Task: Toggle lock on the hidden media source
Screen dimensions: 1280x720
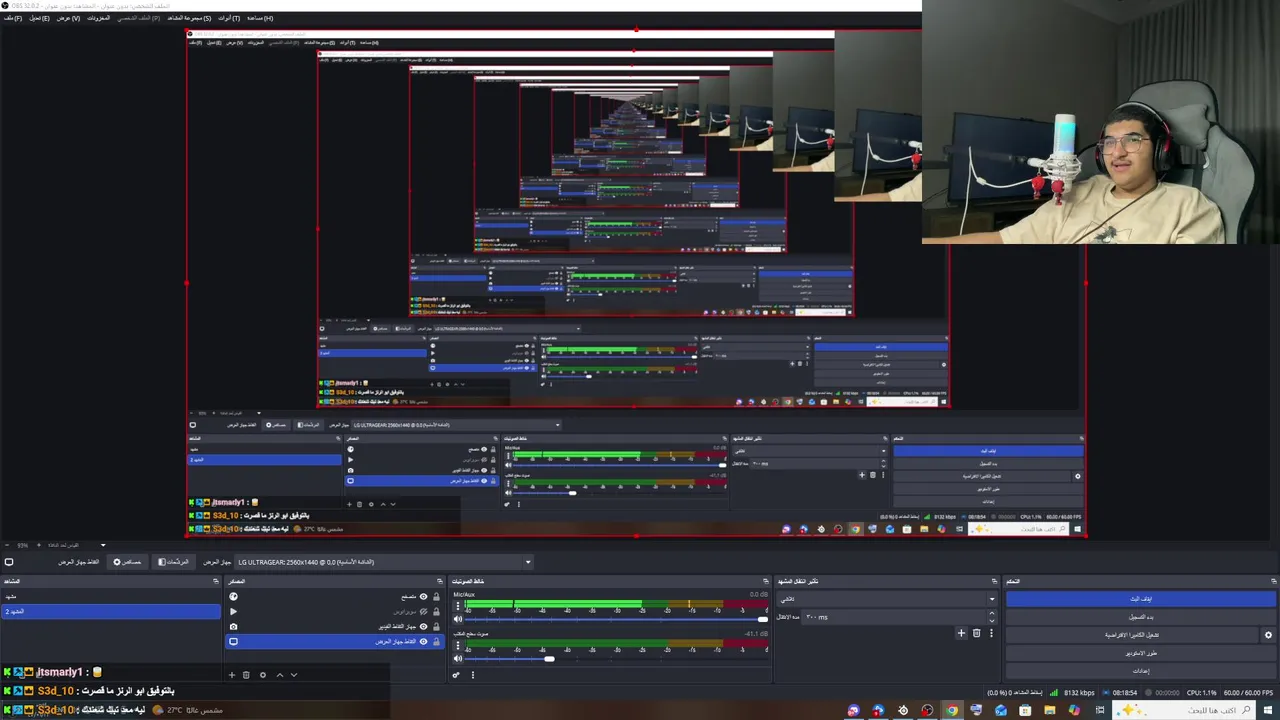Action: tap(436, 611)
